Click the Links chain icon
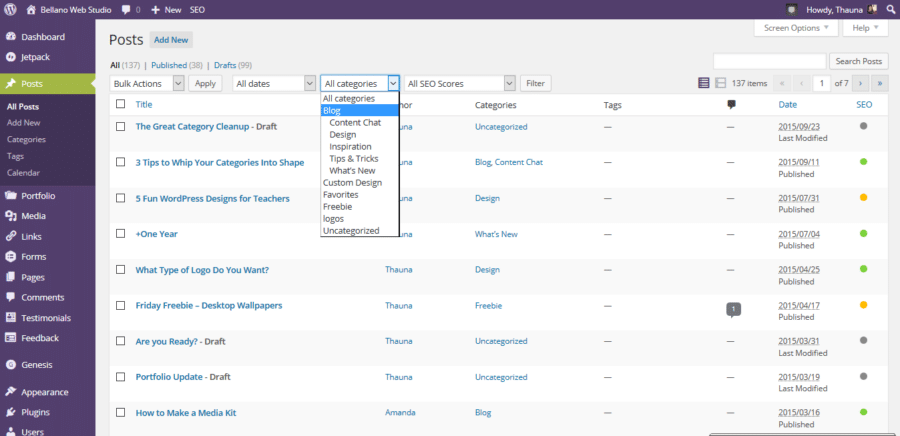The image size is (900, 436). click(x=10, y=236)
